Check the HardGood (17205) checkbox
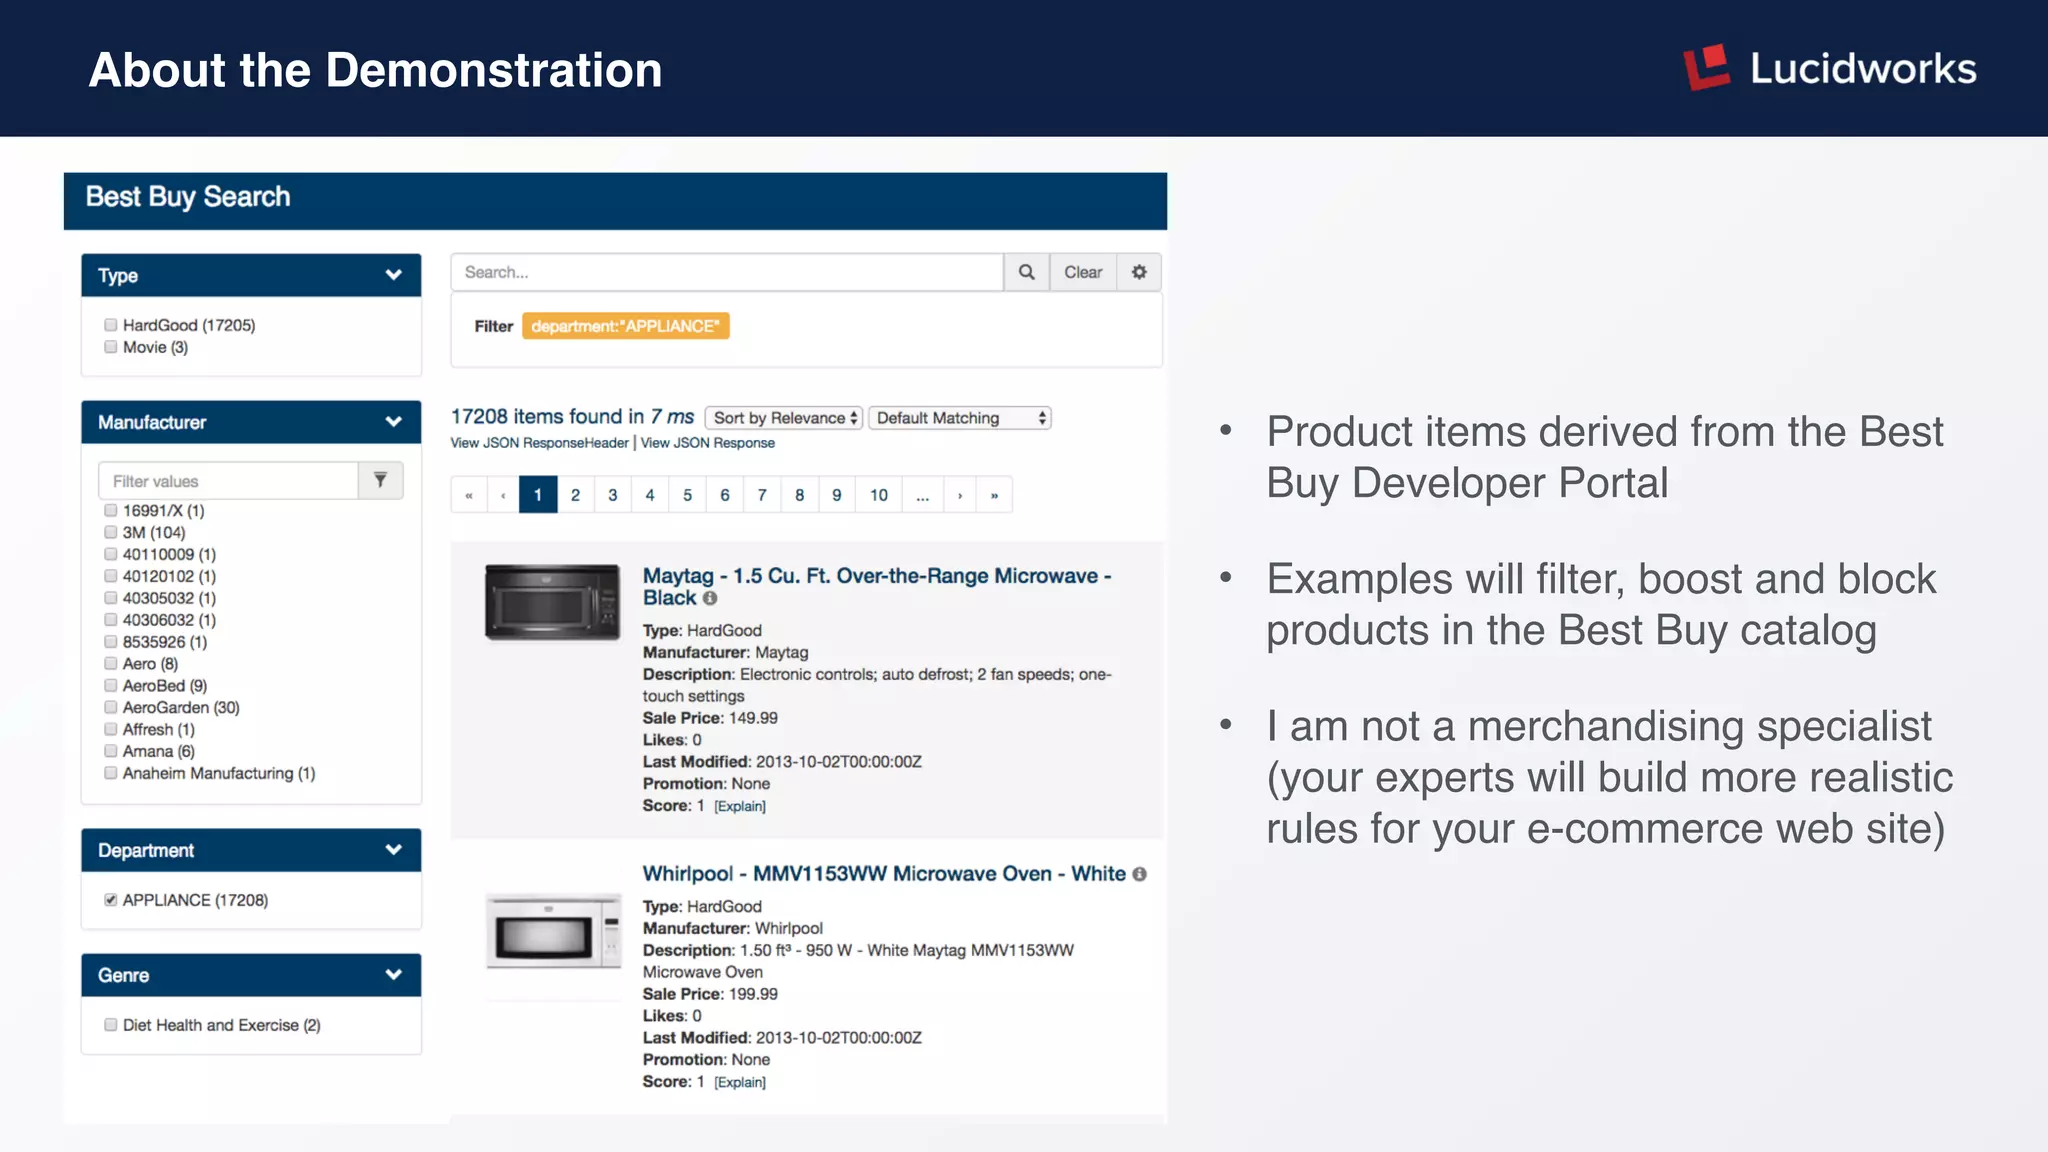Viewport: 2048px width, 1152px height. pos(111,325)
